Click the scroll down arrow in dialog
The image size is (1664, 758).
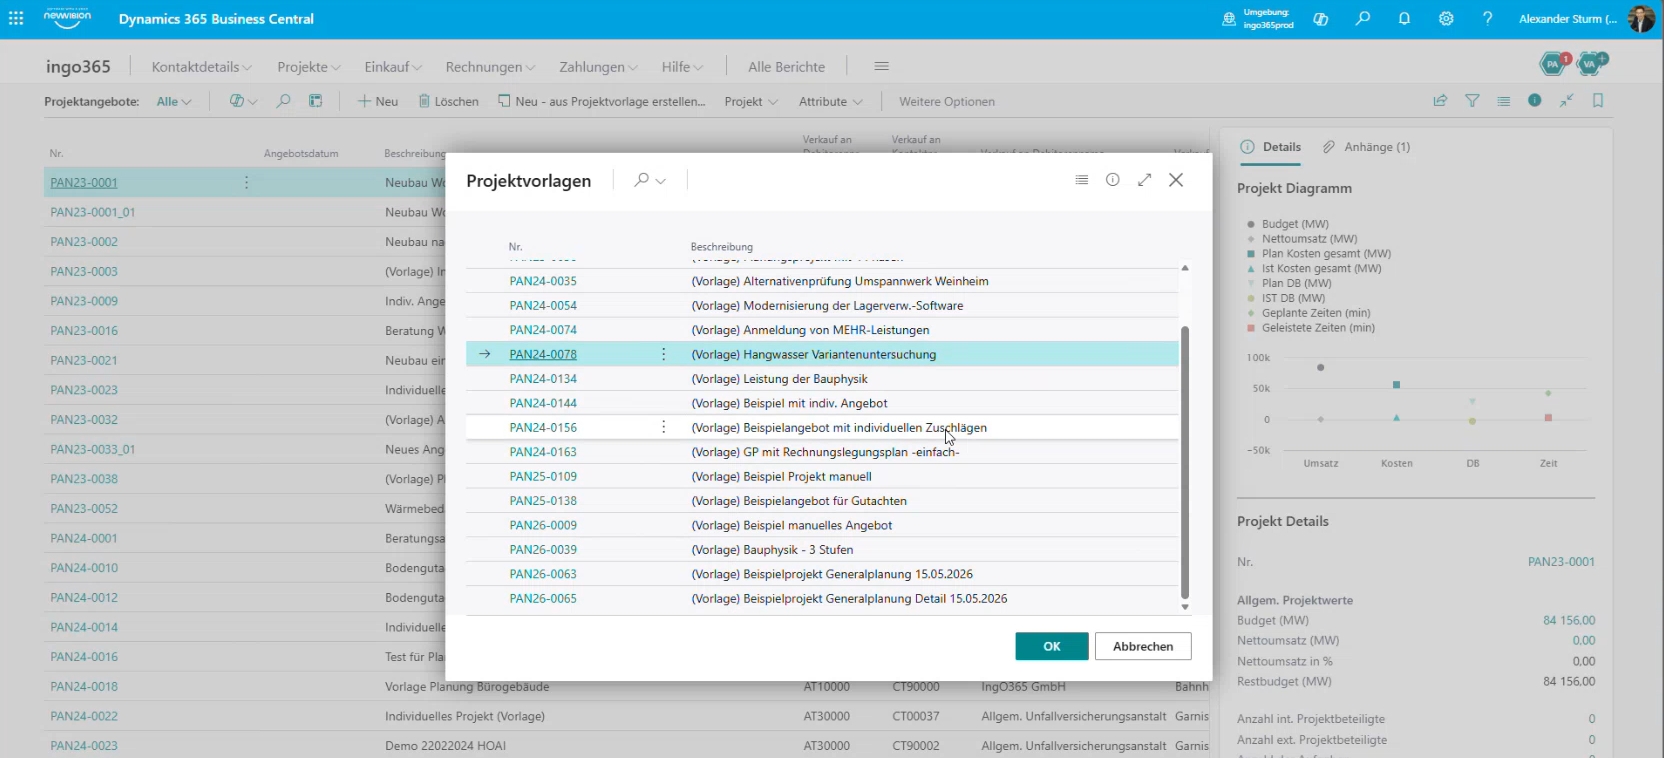pos(1185,607)
